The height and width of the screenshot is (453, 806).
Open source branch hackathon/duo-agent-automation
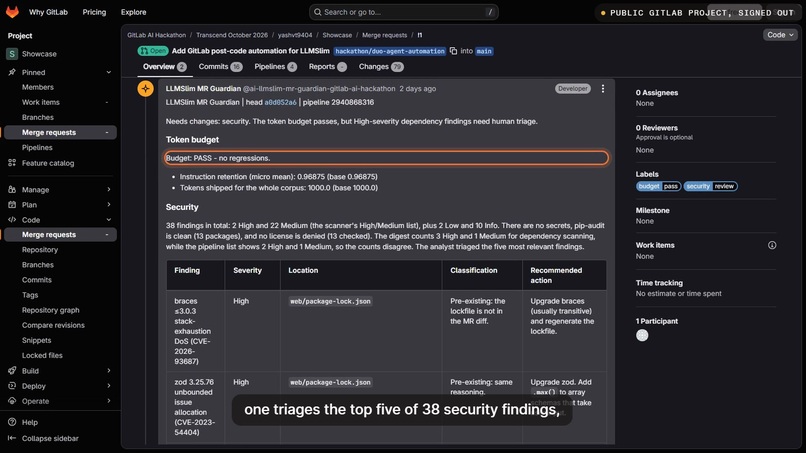pos(390,51)
